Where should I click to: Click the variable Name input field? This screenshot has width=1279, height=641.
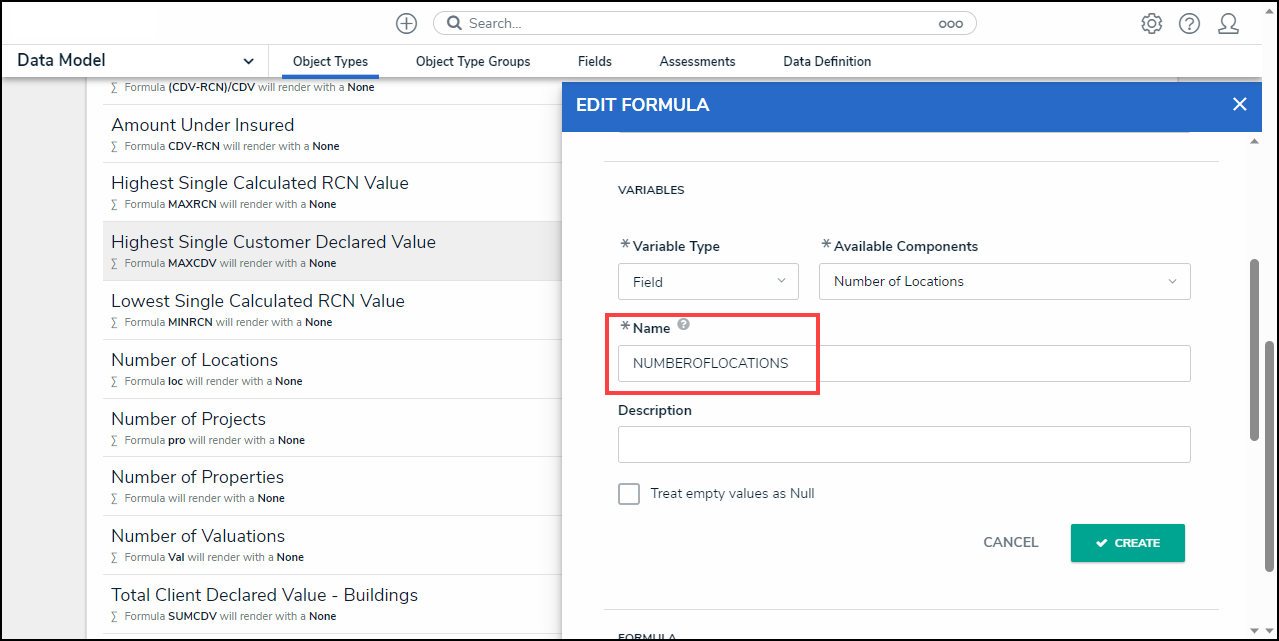pyautogui.click(x=904, y=364)
